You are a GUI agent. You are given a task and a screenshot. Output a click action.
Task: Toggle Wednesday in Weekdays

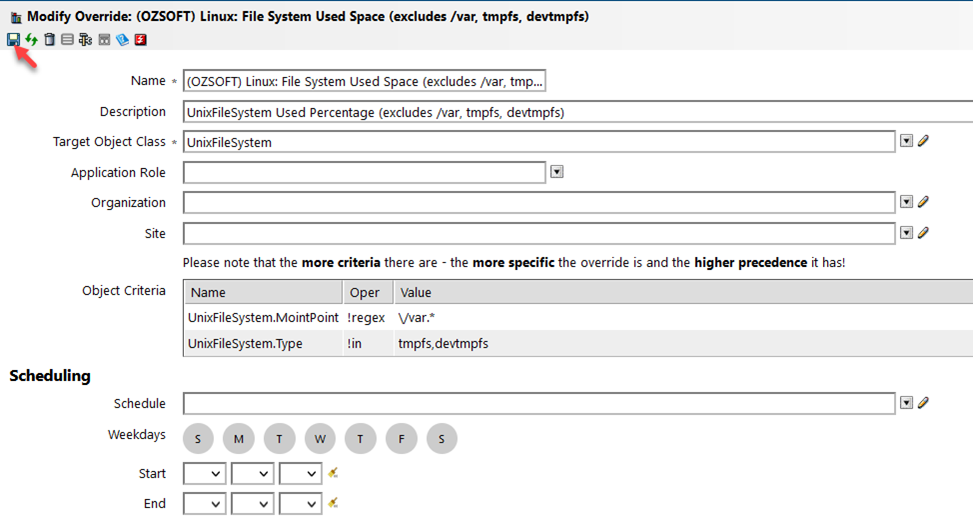320,438
